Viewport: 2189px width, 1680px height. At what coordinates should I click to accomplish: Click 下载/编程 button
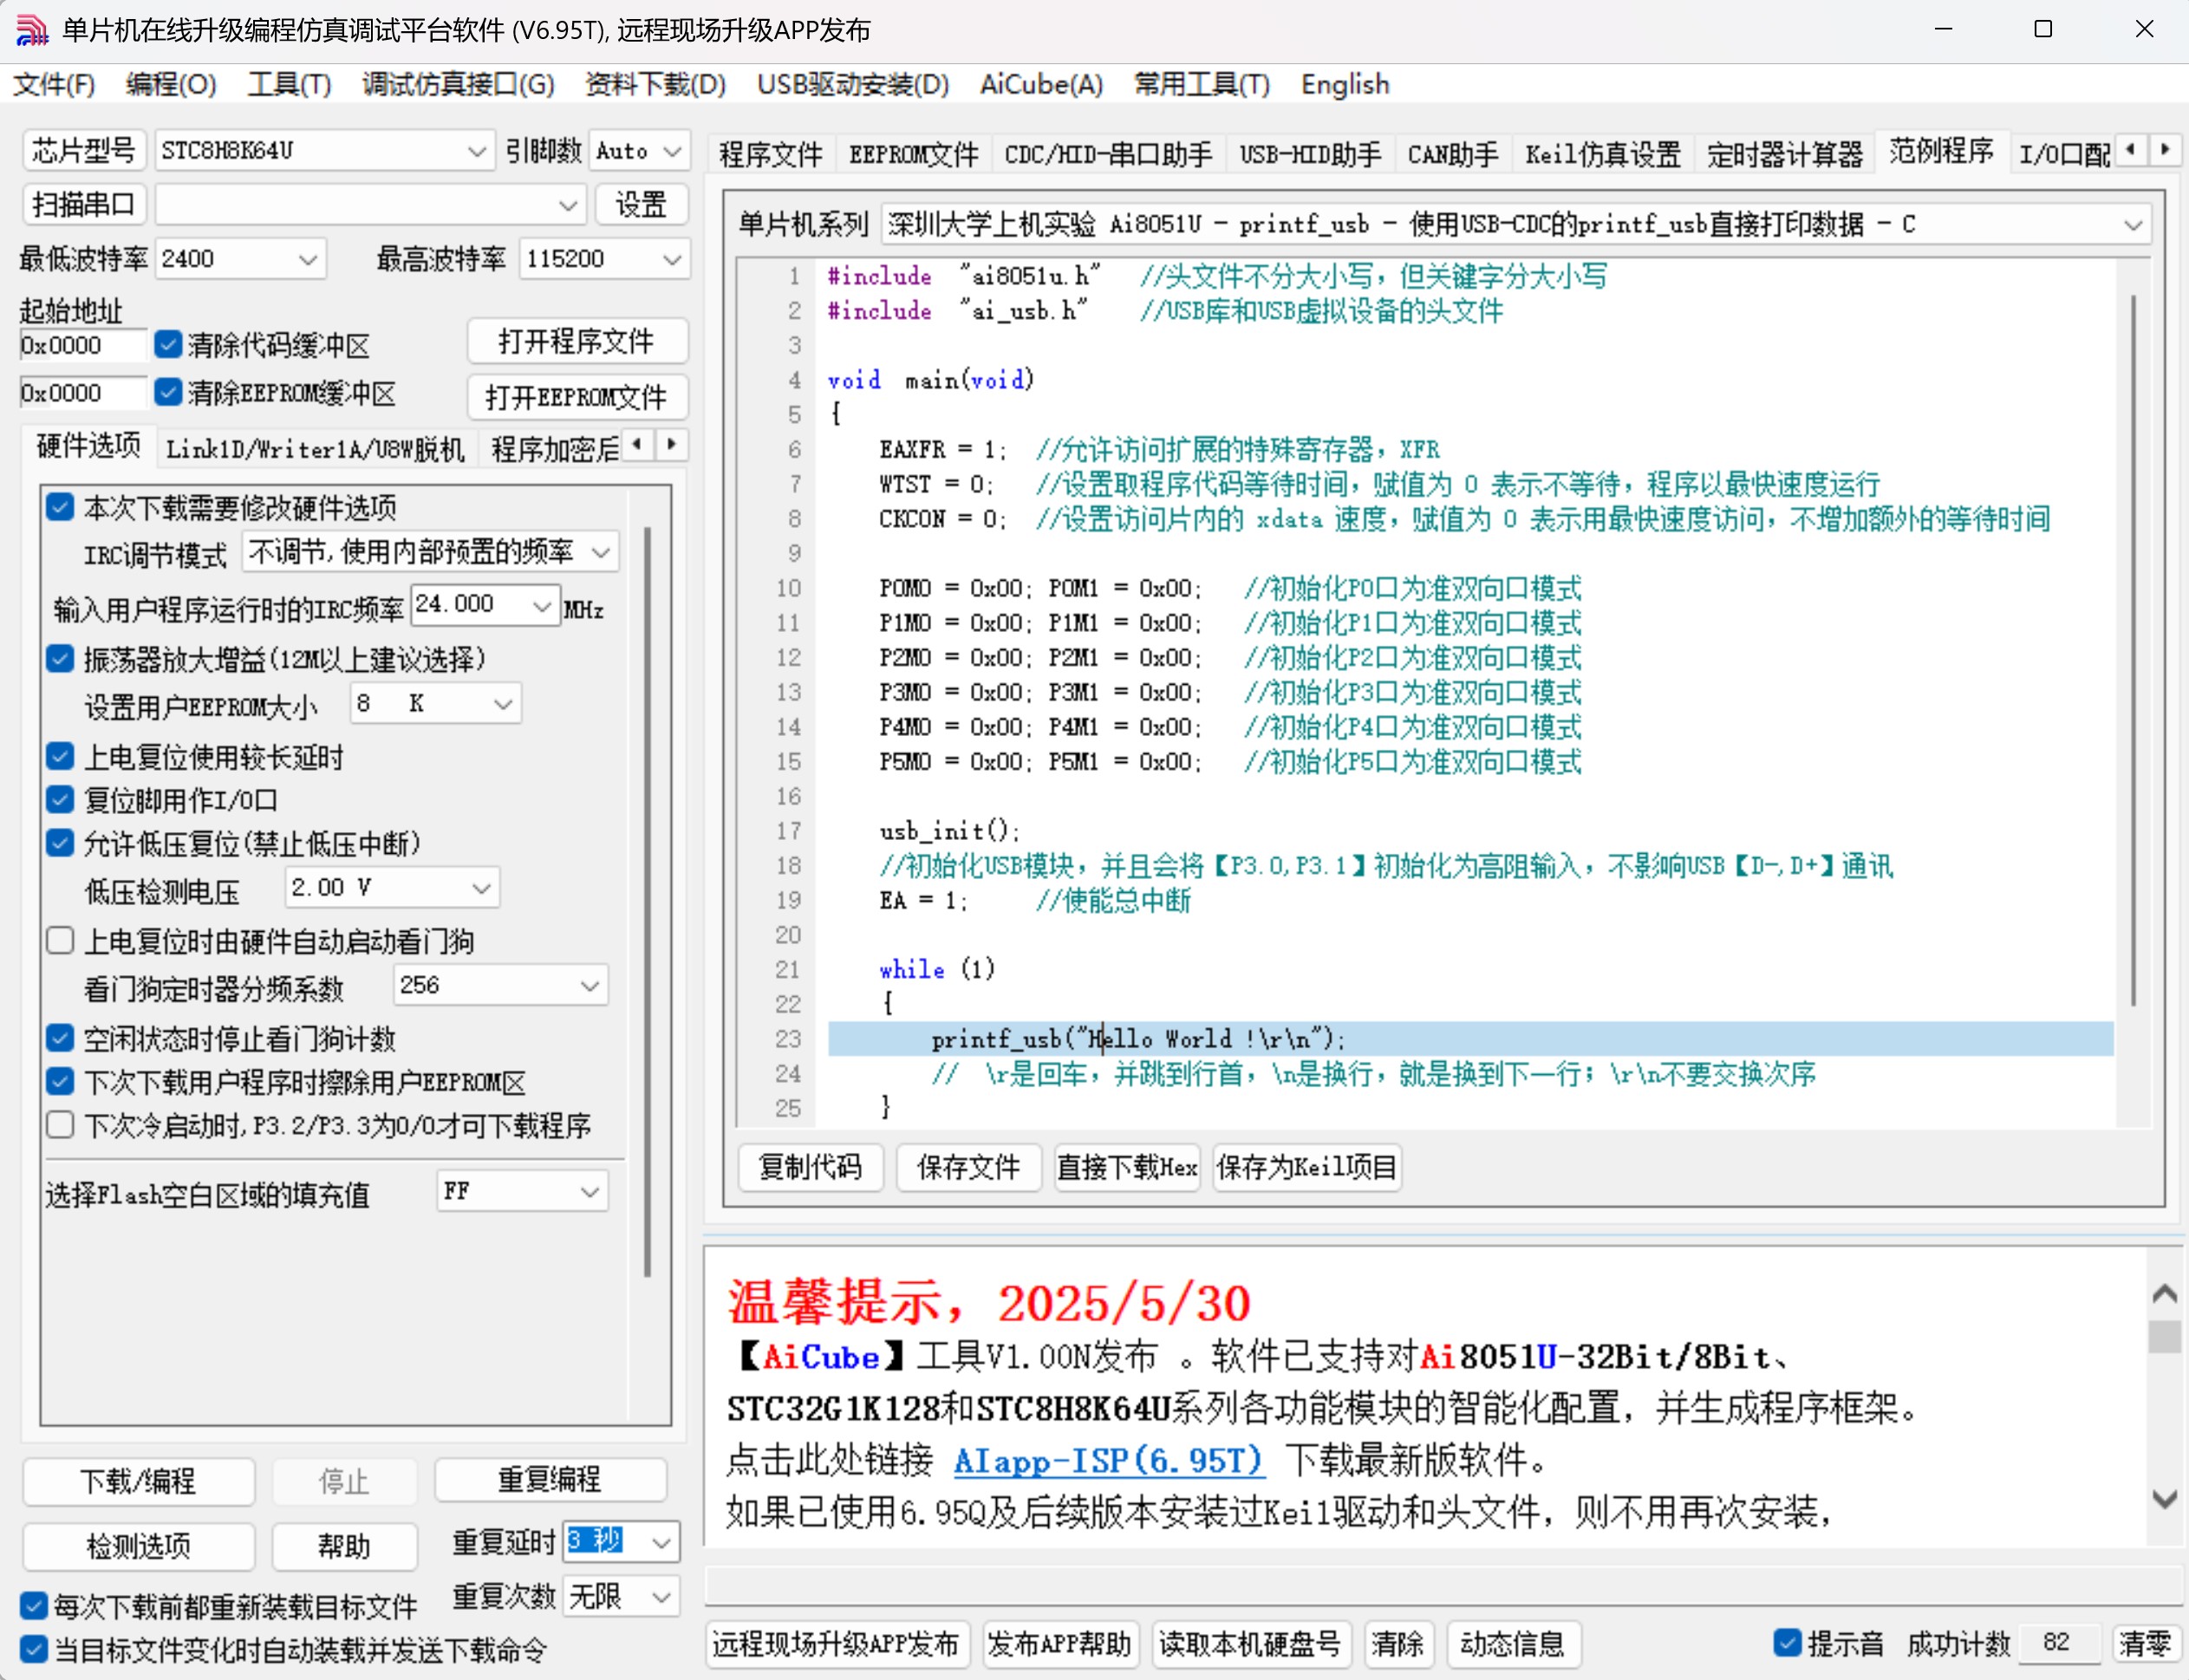pos(138,1481)
